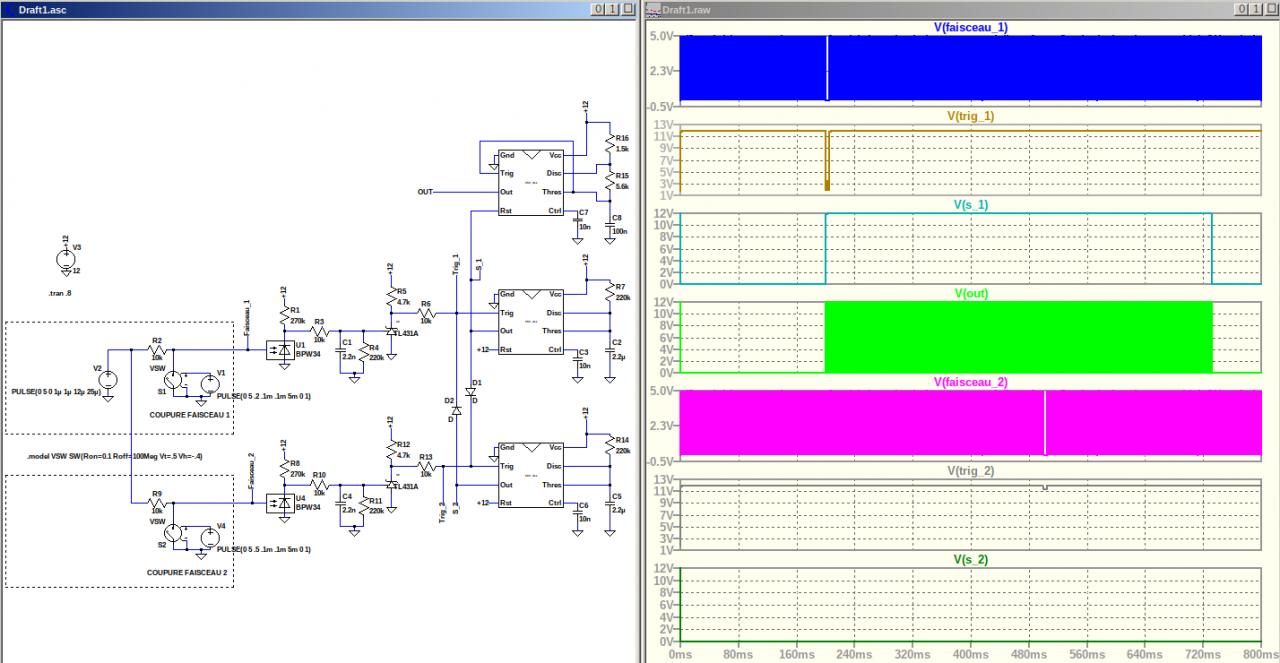Click the time axis at 400ms
1280x663 pixels.
(970, 653)
